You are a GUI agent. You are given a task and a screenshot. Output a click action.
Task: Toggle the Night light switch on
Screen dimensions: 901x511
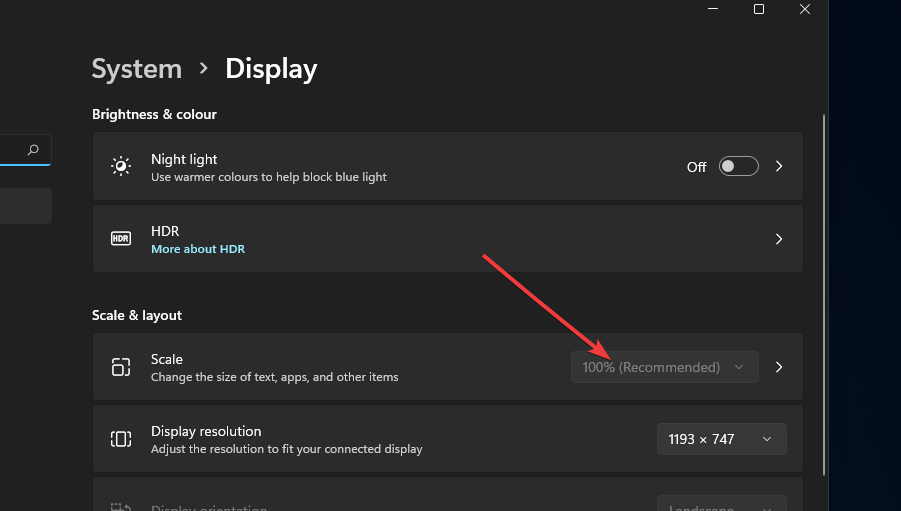739,167
